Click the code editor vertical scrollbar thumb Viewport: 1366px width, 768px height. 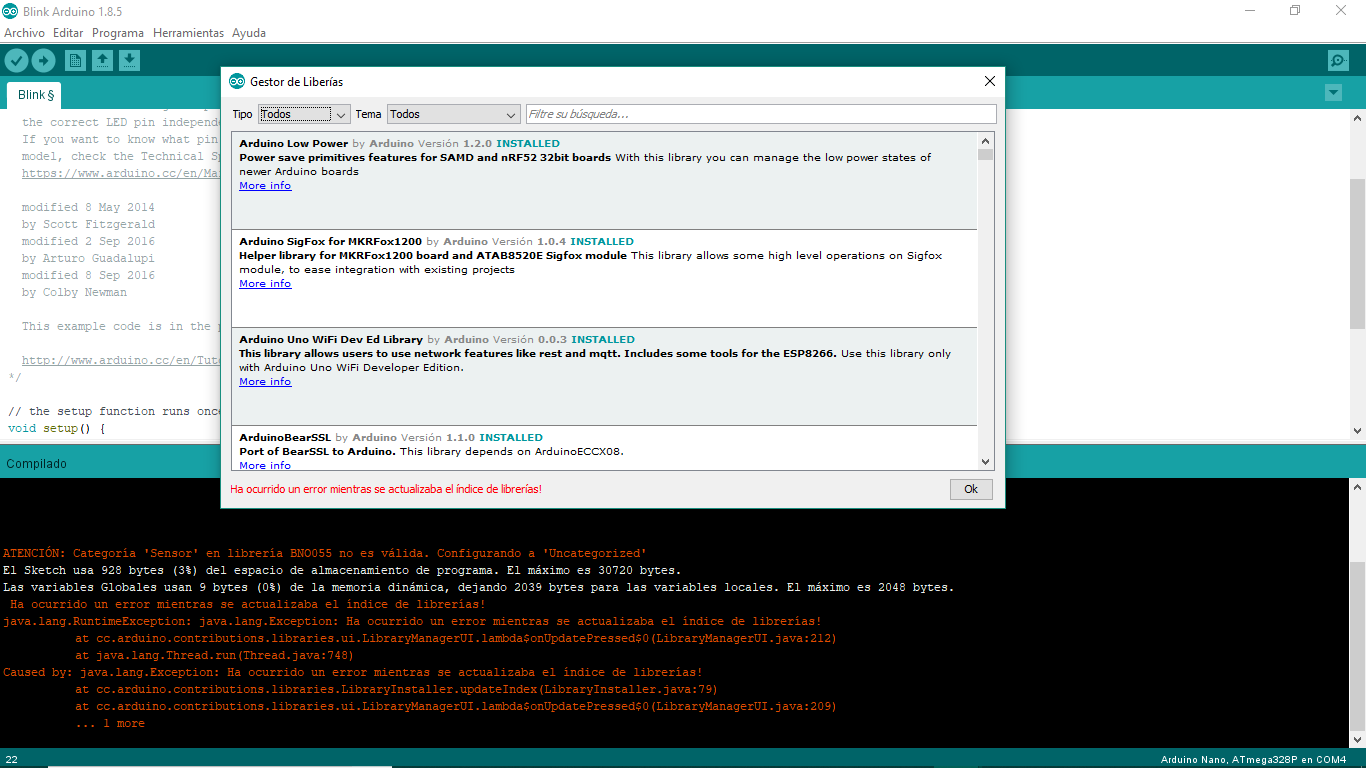[1357, 254]
